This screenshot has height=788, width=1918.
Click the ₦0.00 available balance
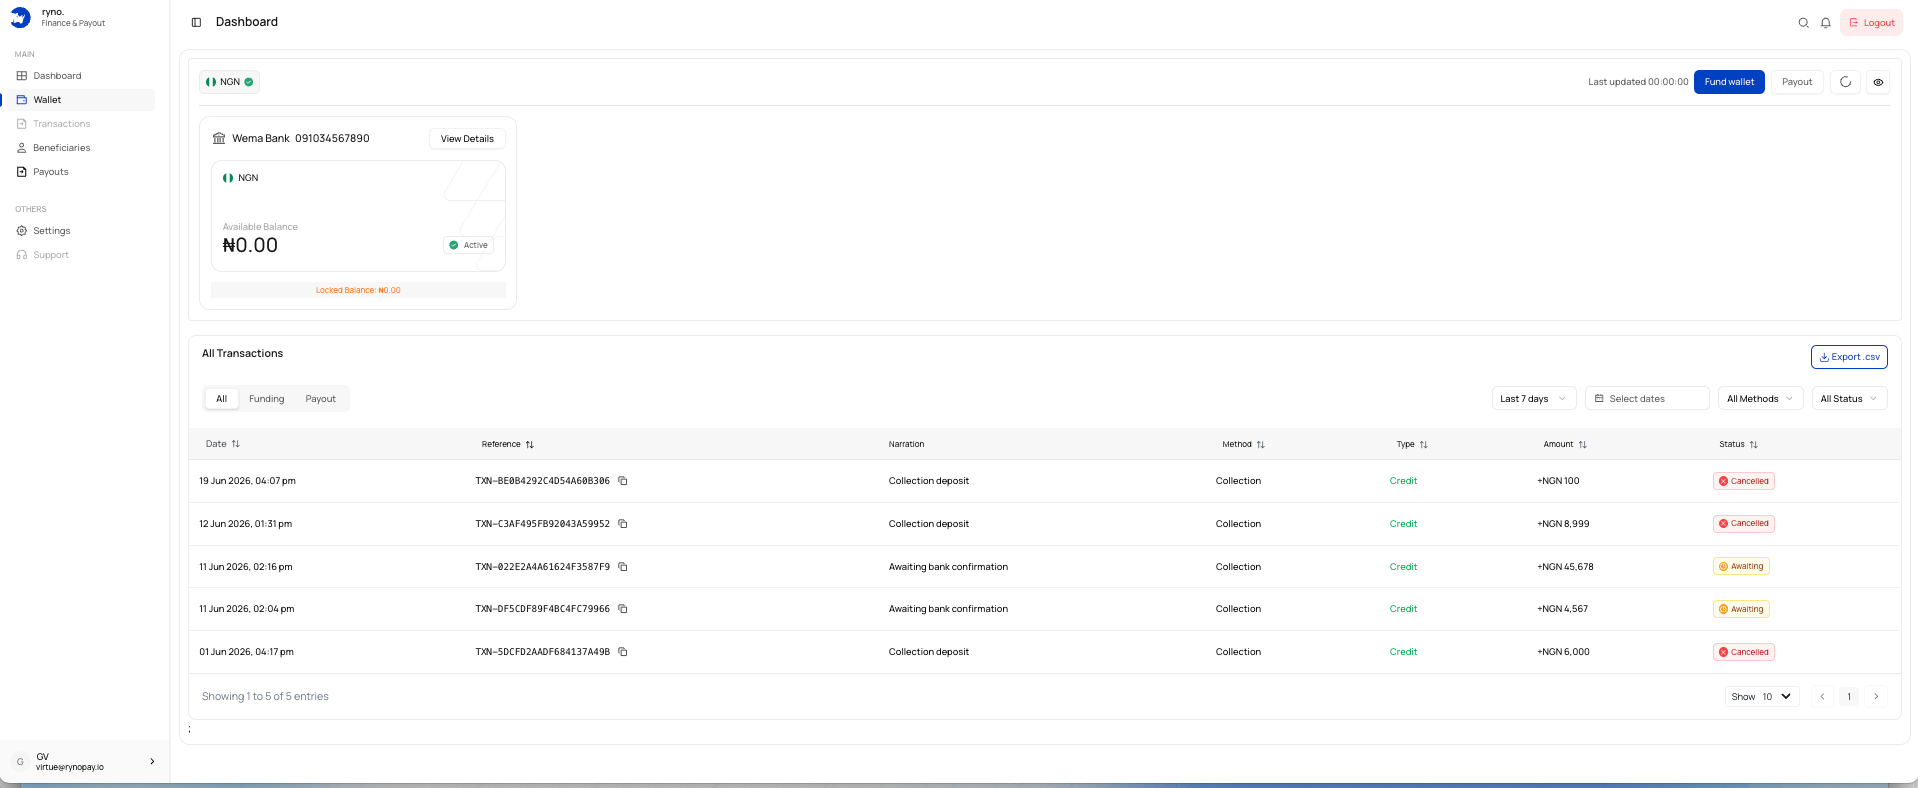[250, 245]
